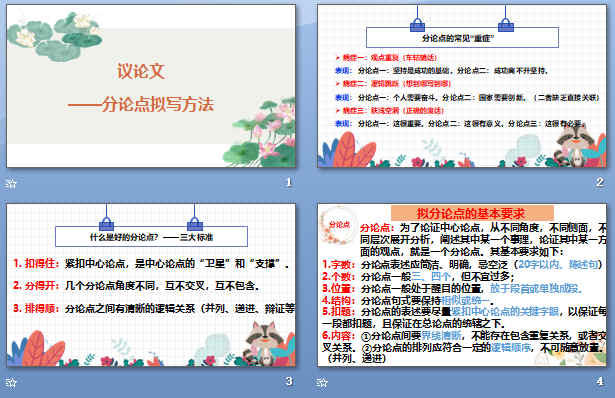The image size is (615, 398).
Task: Click the text 6.内容 in slide 4
Action: pyautogui.click(x=338, y=336)
